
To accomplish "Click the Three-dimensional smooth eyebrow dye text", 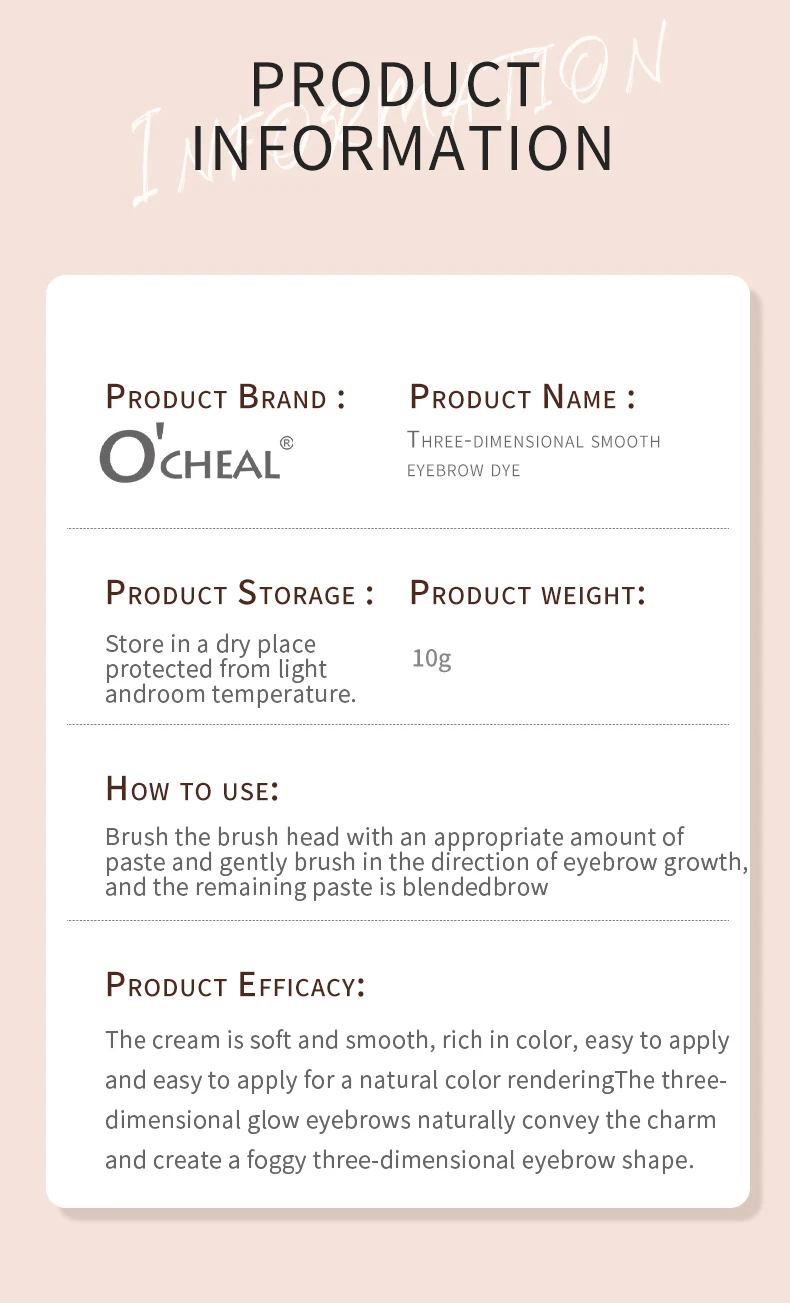I will [533, 454].
